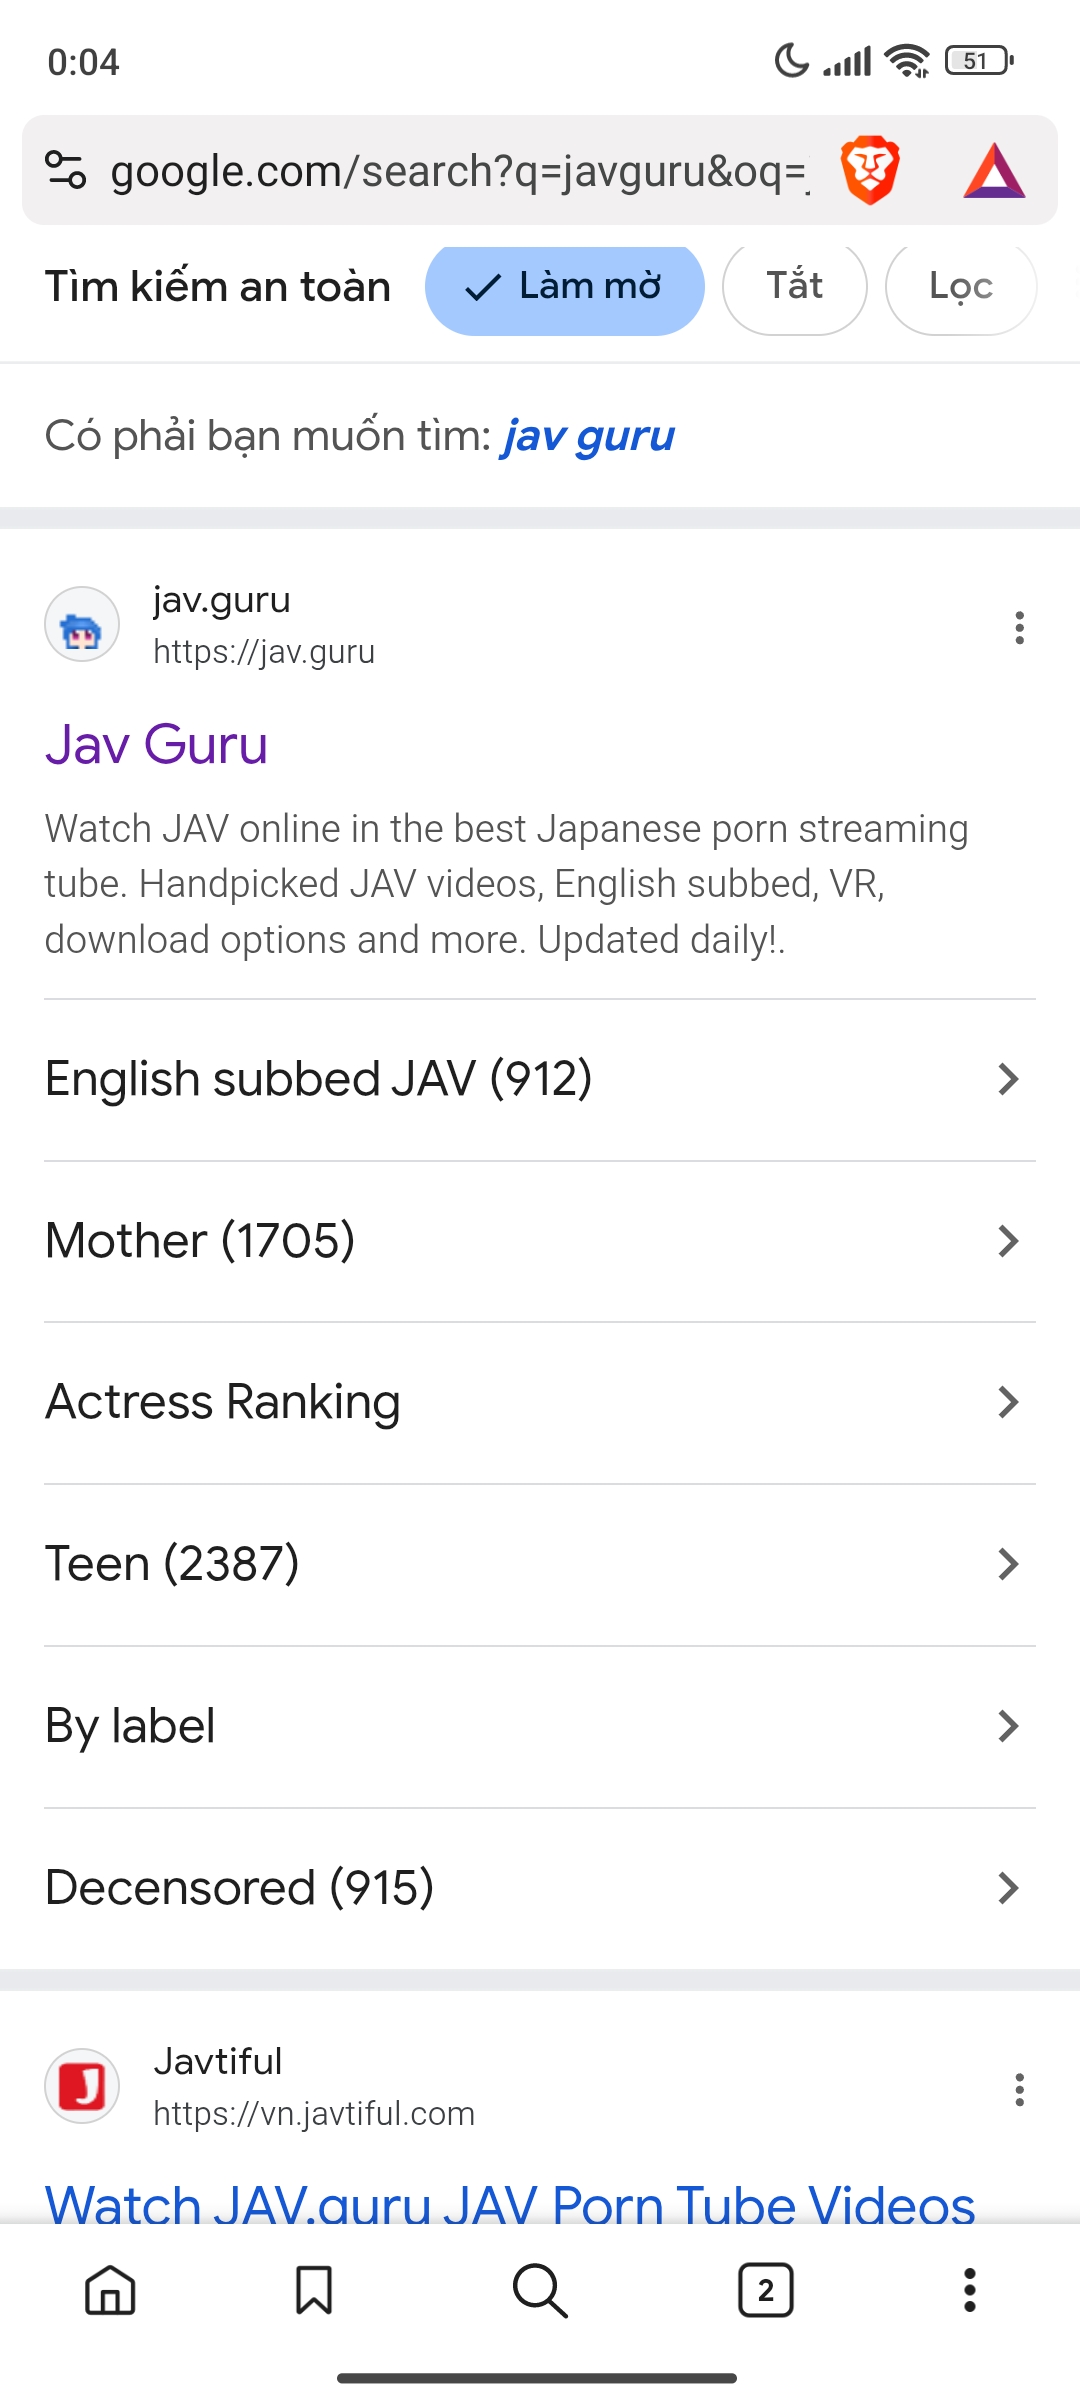1080x2400 pixels.
Task: Choose the "Lọc" SafeSearch option
Action: click(x=960, y=287)
